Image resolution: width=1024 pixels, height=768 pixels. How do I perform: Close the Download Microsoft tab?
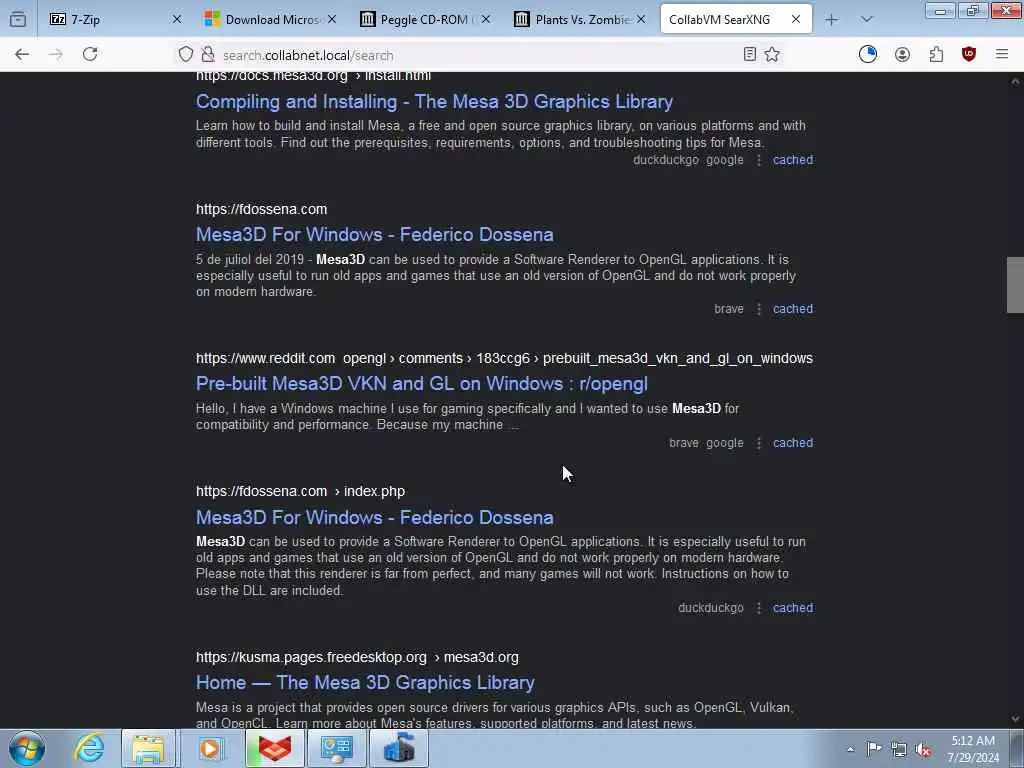click(x=332, y=20)
